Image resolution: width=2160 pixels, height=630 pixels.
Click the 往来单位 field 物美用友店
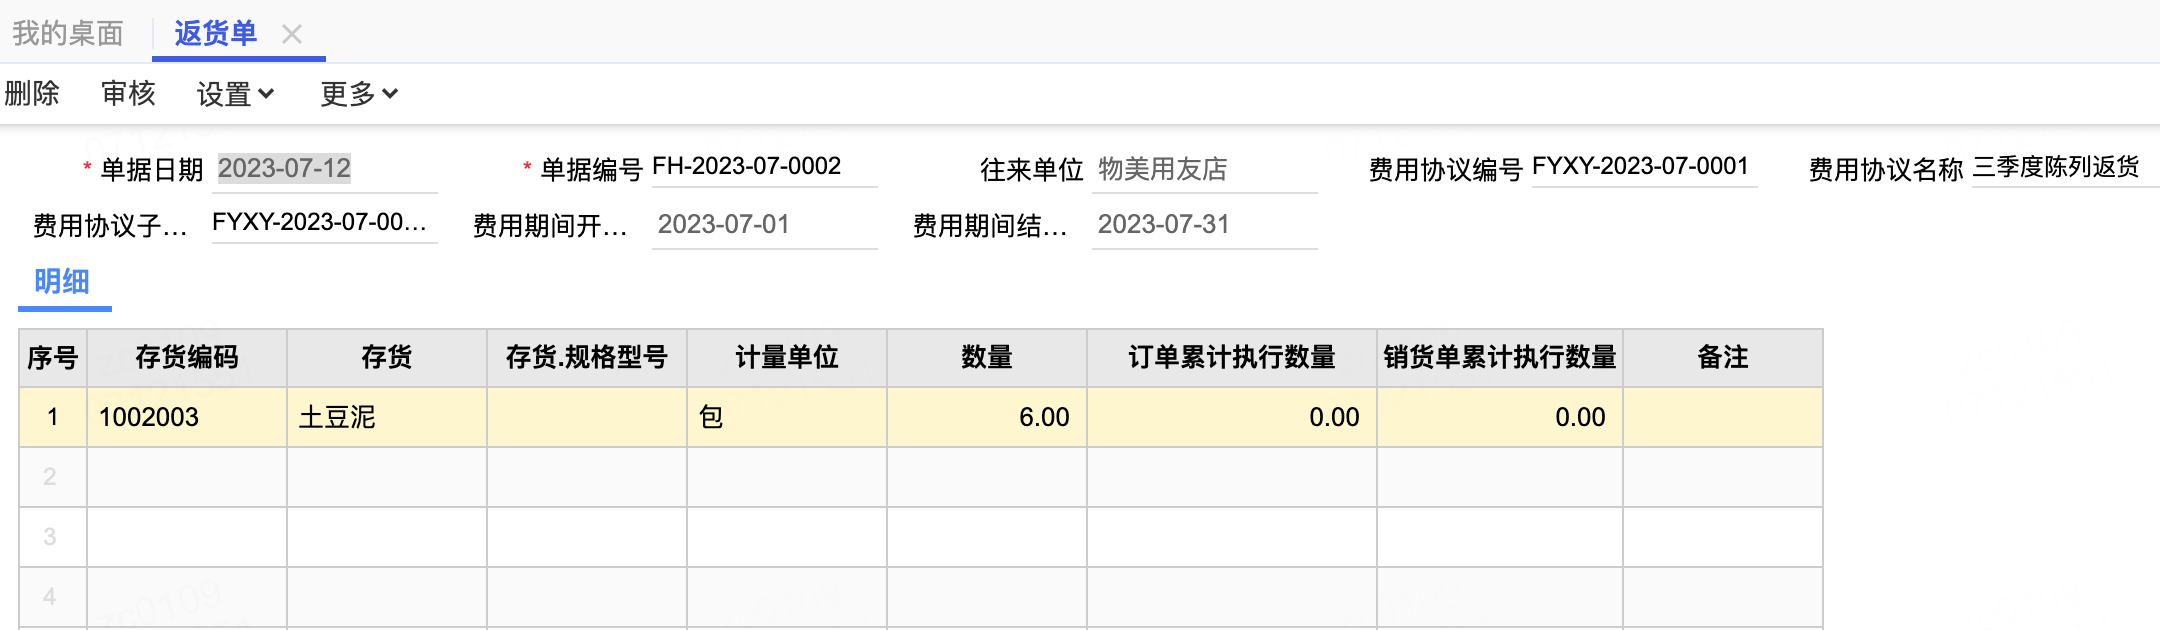[x=1204, y=169]
